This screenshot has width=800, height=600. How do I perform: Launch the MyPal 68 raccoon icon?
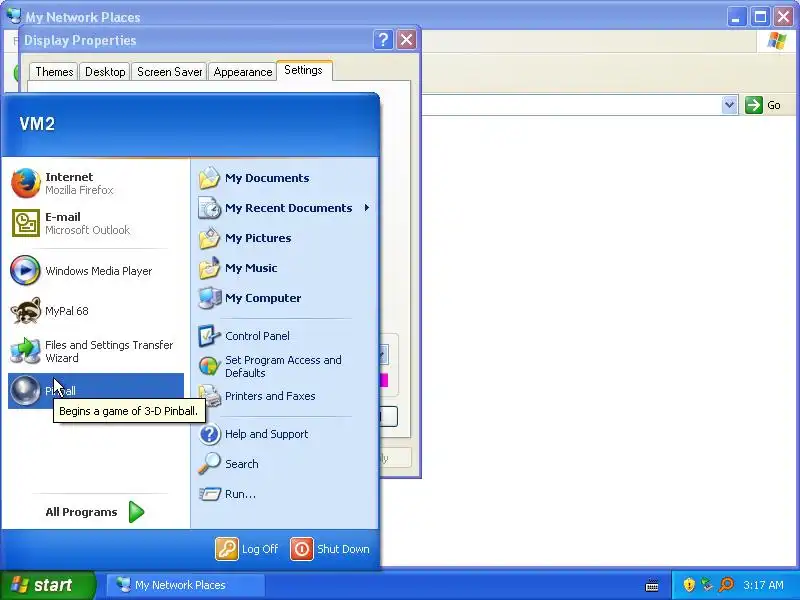click(26, 311)
